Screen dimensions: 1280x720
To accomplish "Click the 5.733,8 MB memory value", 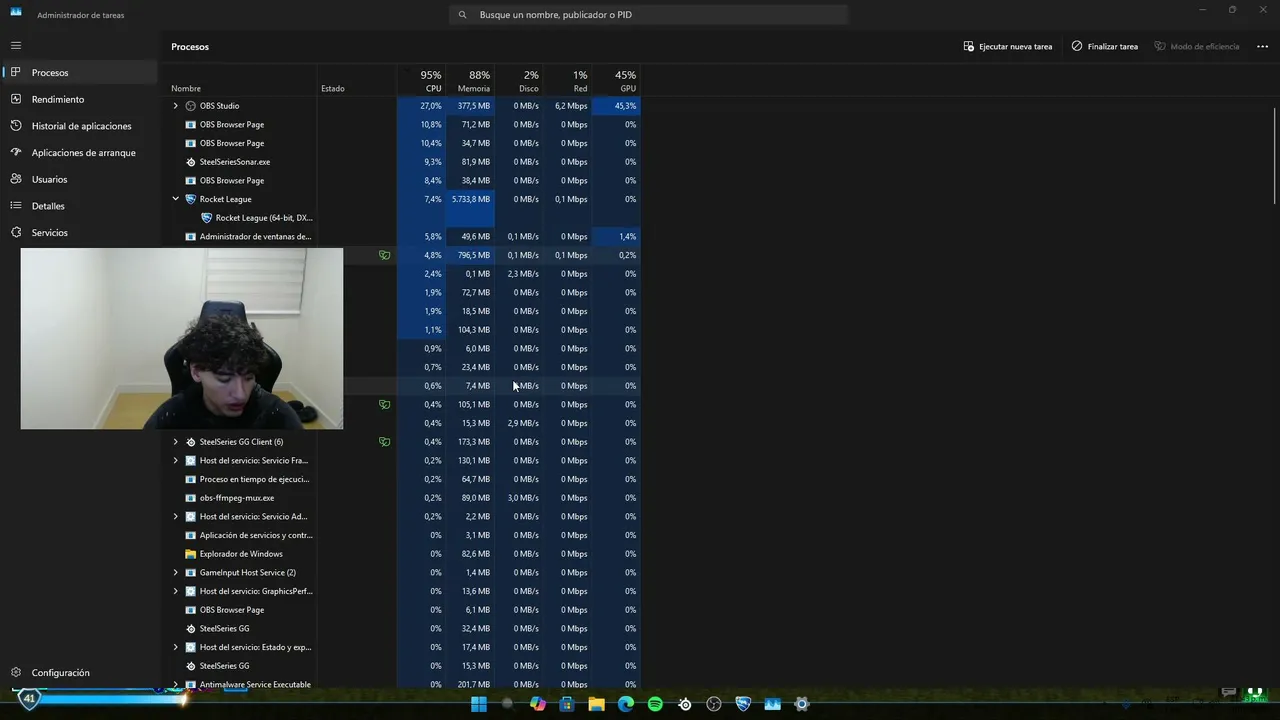I will pyautogui.click(x=471, y=199).
